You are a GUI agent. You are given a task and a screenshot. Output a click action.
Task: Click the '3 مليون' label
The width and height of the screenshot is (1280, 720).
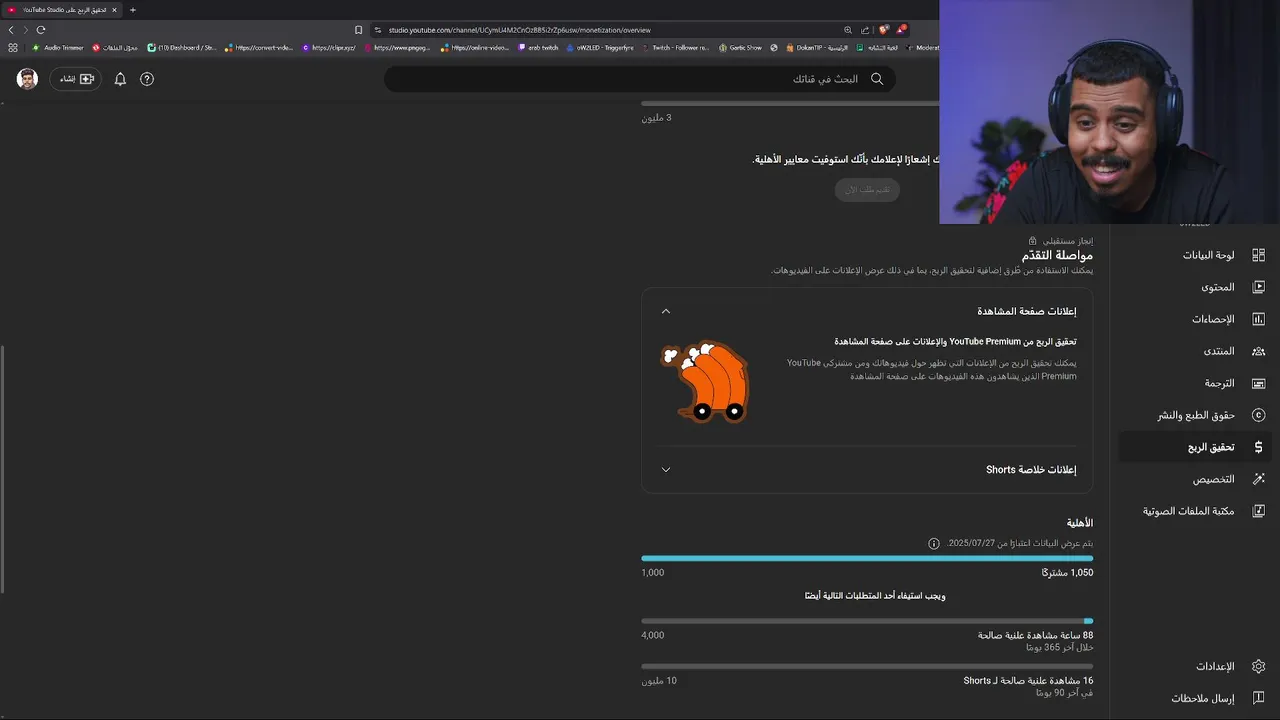point(656,118)
